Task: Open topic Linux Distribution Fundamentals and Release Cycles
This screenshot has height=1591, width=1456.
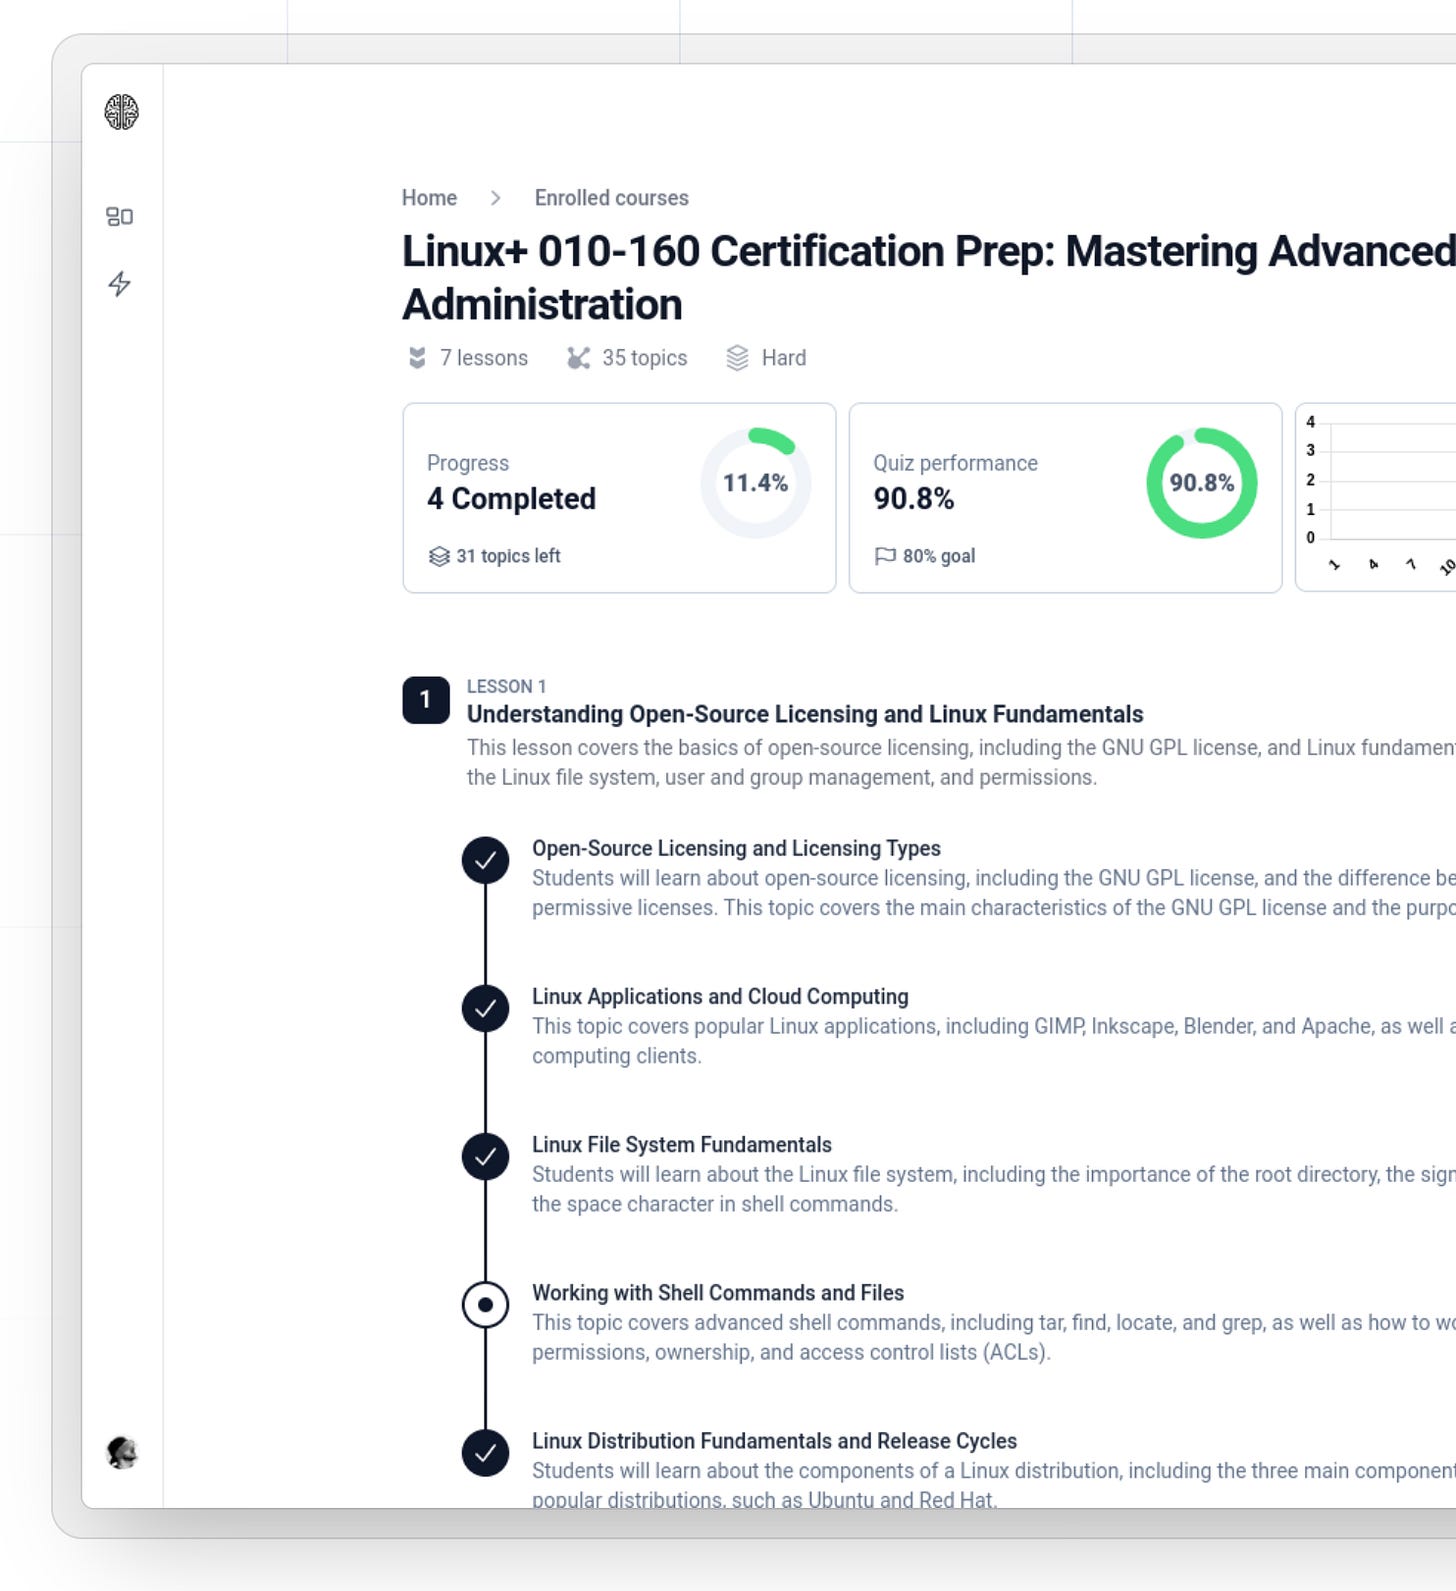Action: (x=774, y=1440)
